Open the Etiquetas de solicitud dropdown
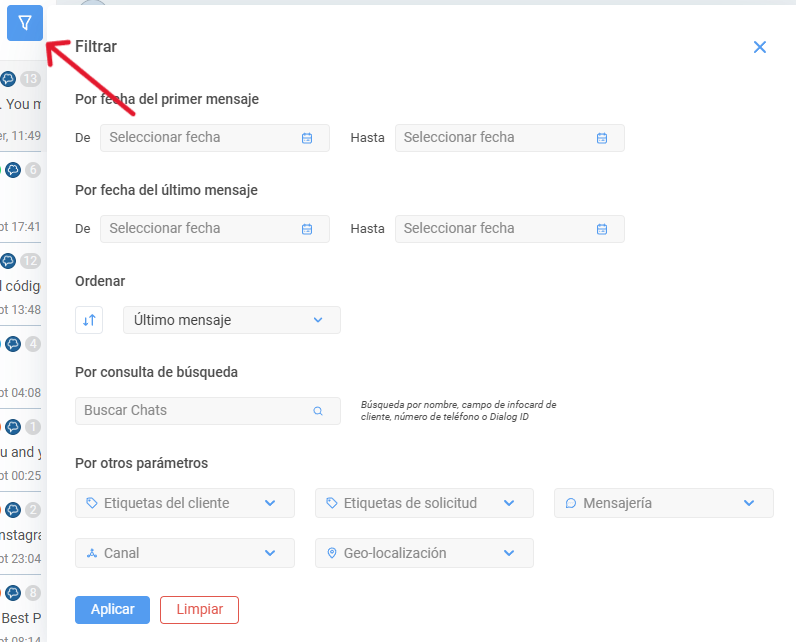796x642 pixels. [x=424, y=503]
